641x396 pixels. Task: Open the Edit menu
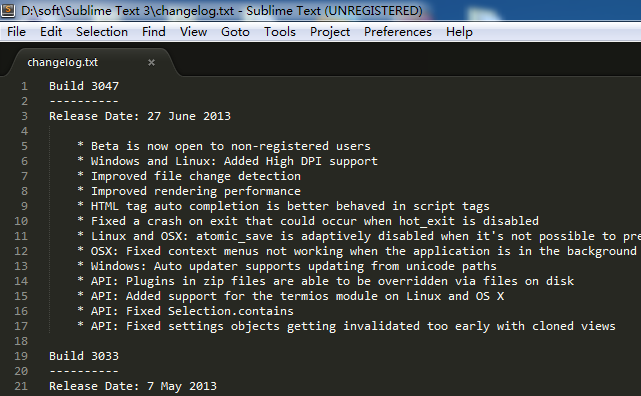(x=51, y=32)
